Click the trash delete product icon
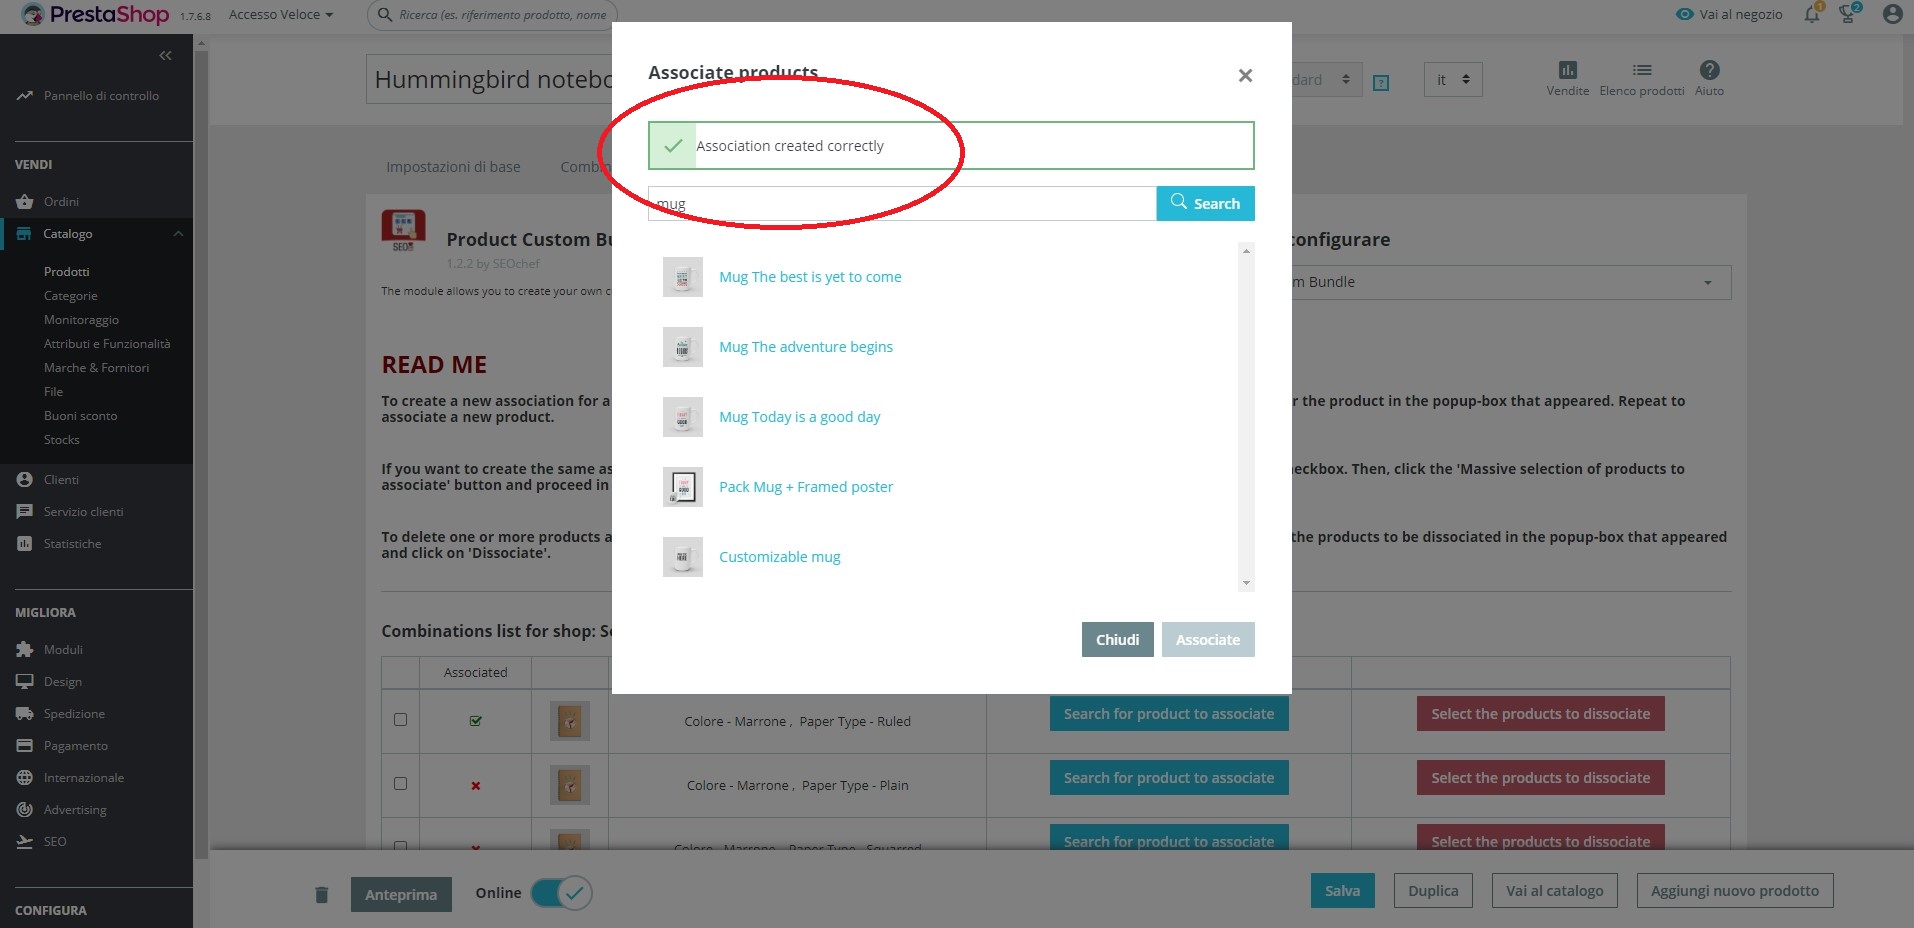 click(x=322, y=894)
